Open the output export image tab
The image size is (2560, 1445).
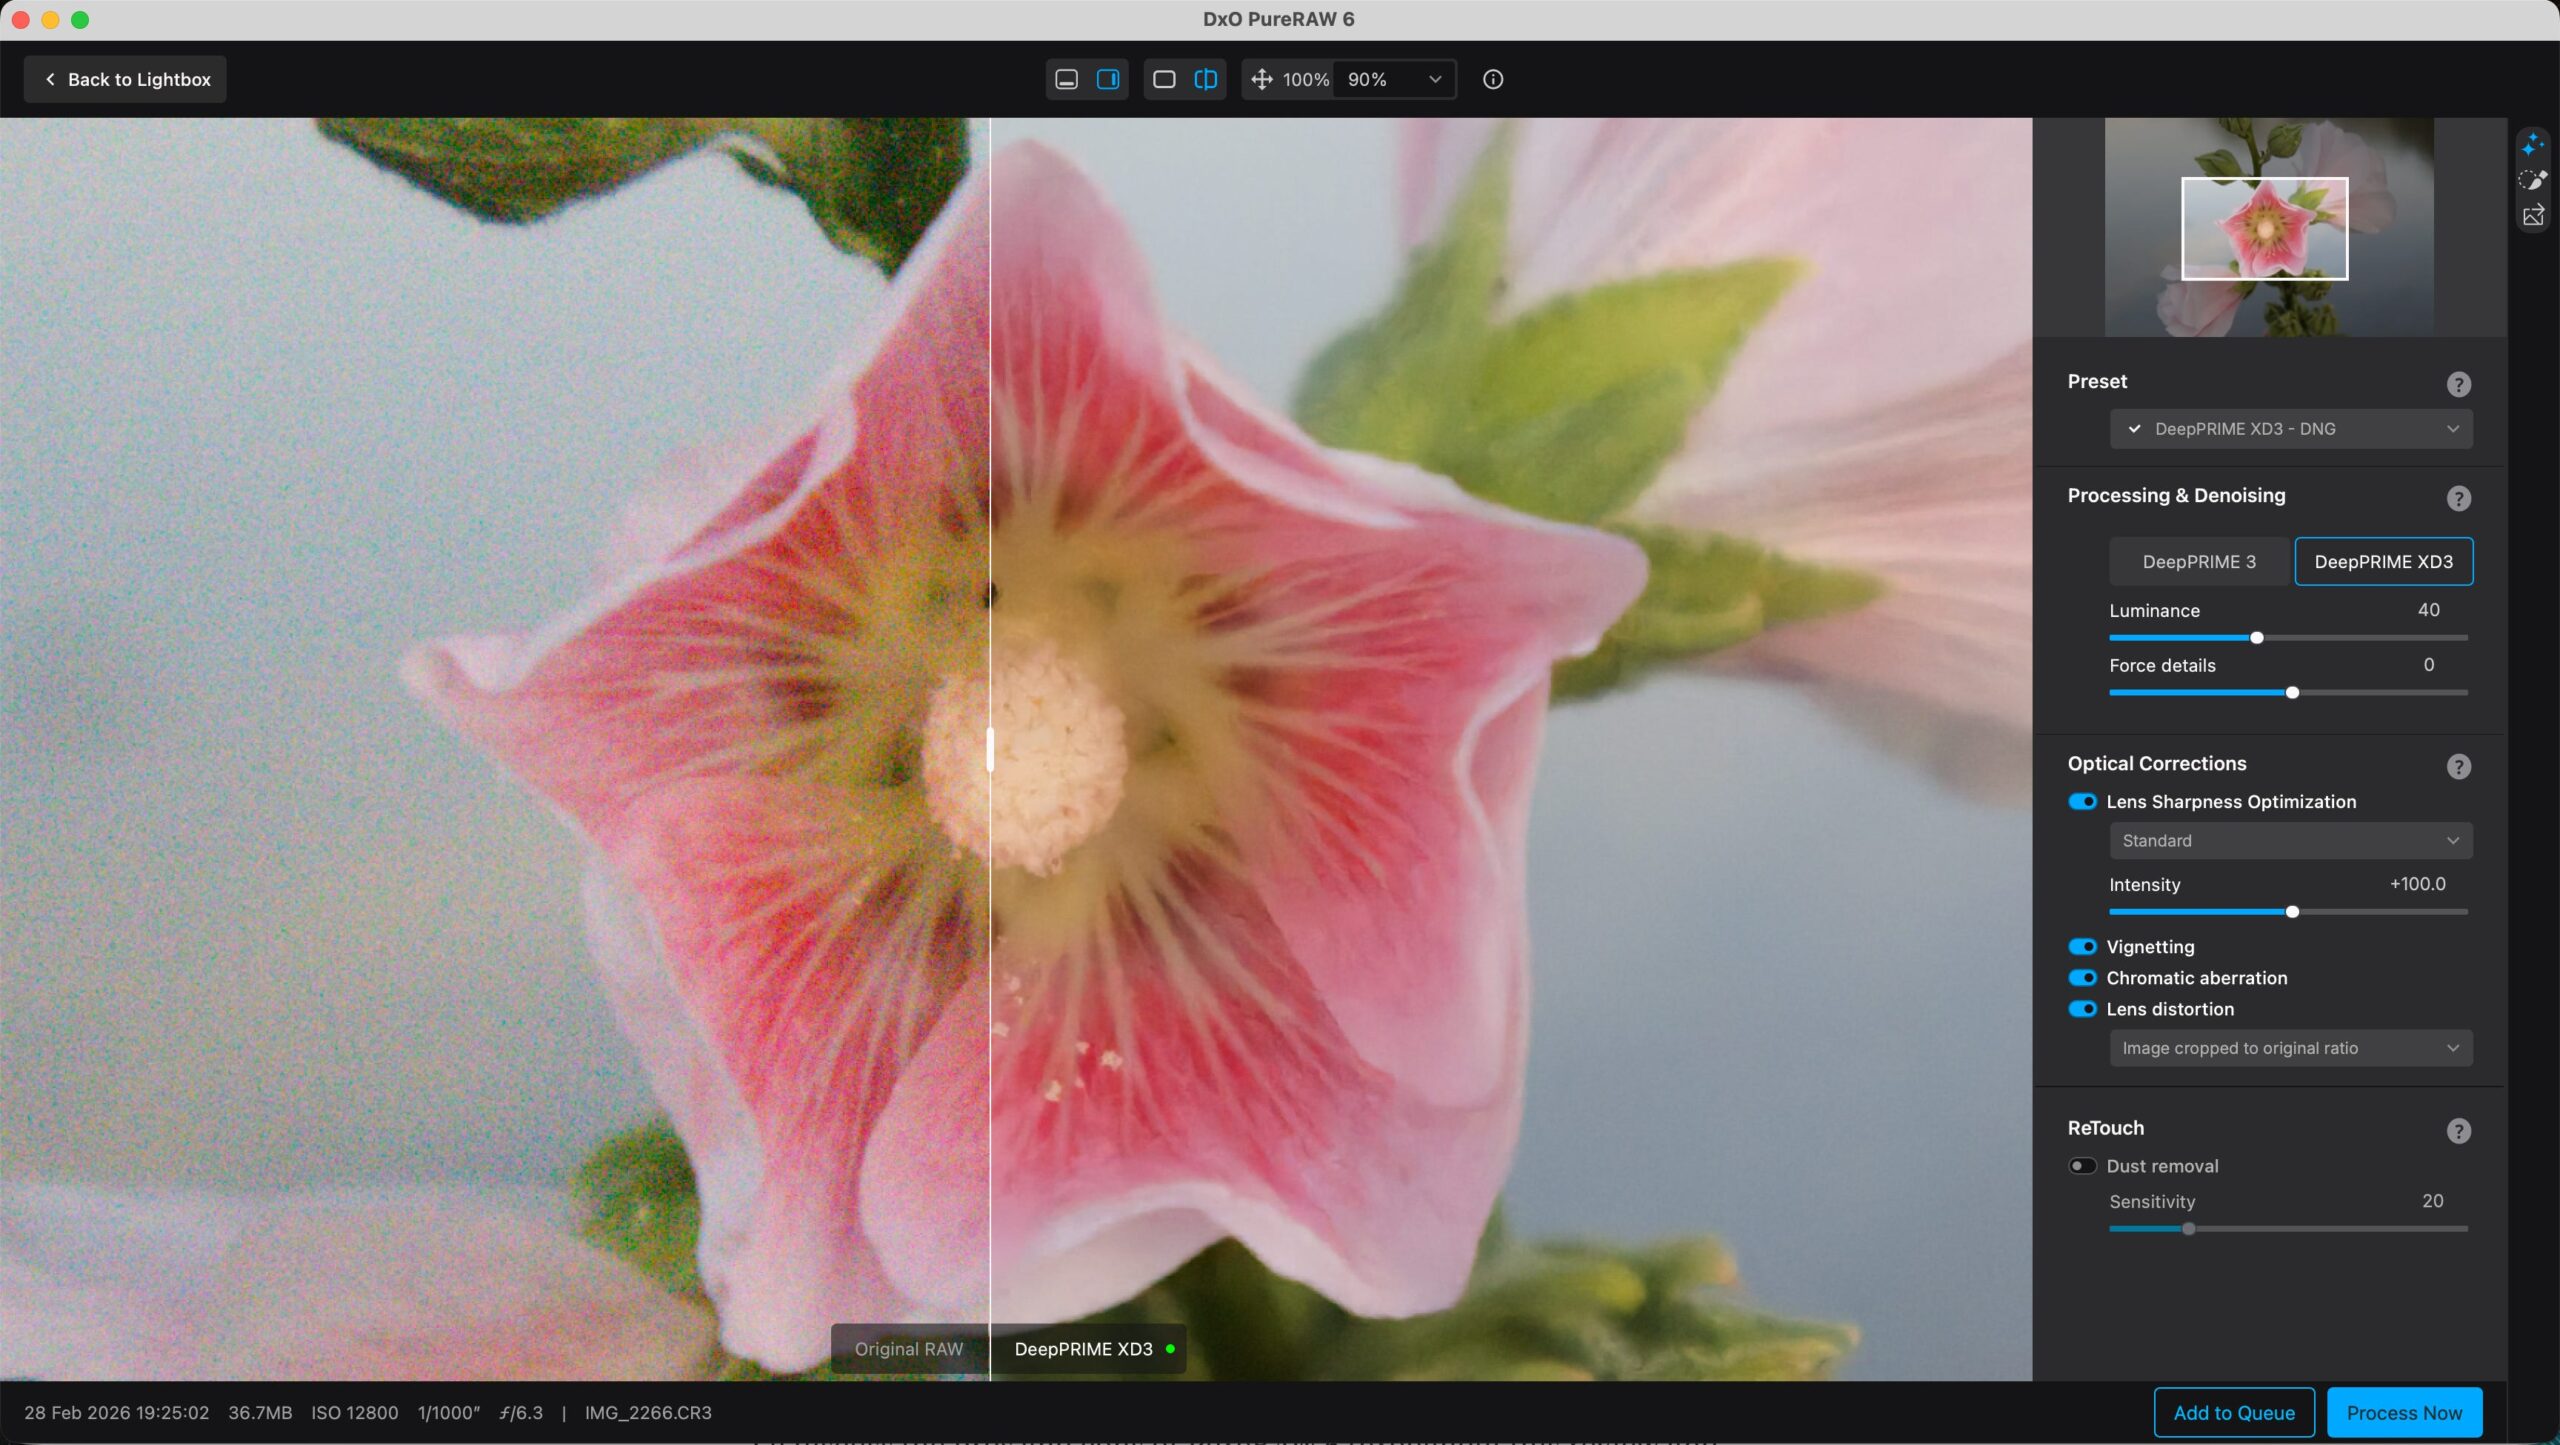click(x=2533, y=215)
